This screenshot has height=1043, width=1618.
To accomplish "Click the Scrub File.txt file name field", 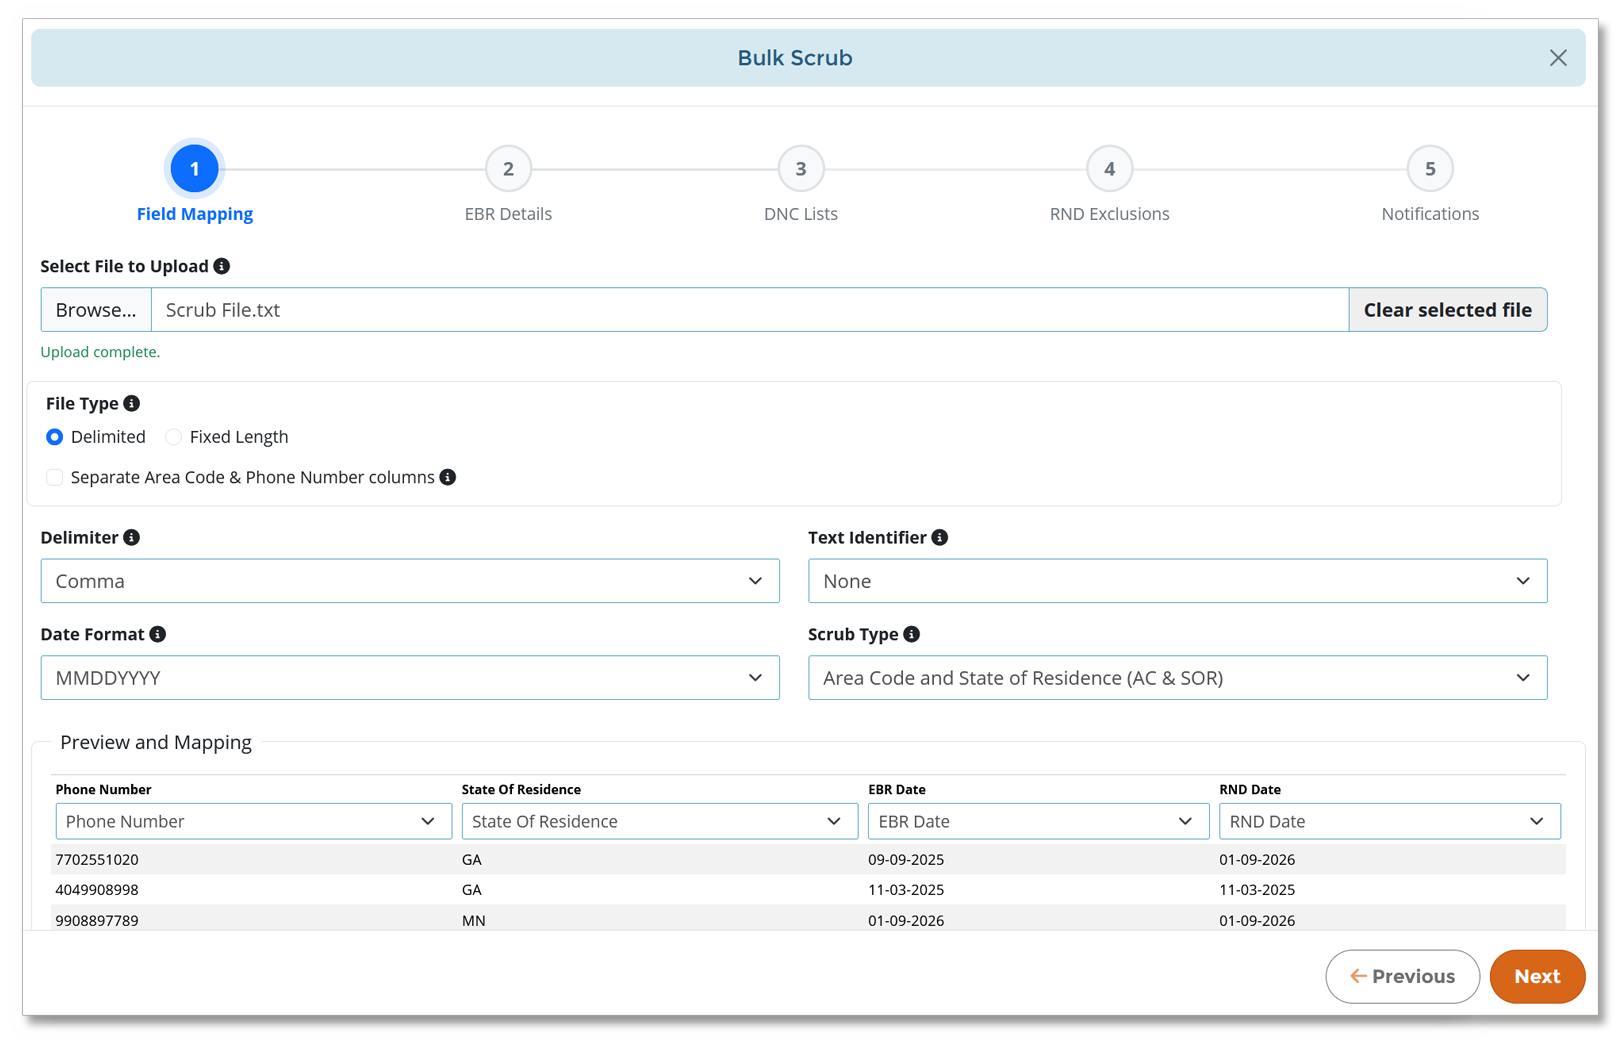I will pyautogui.click(x=749, y=310).
